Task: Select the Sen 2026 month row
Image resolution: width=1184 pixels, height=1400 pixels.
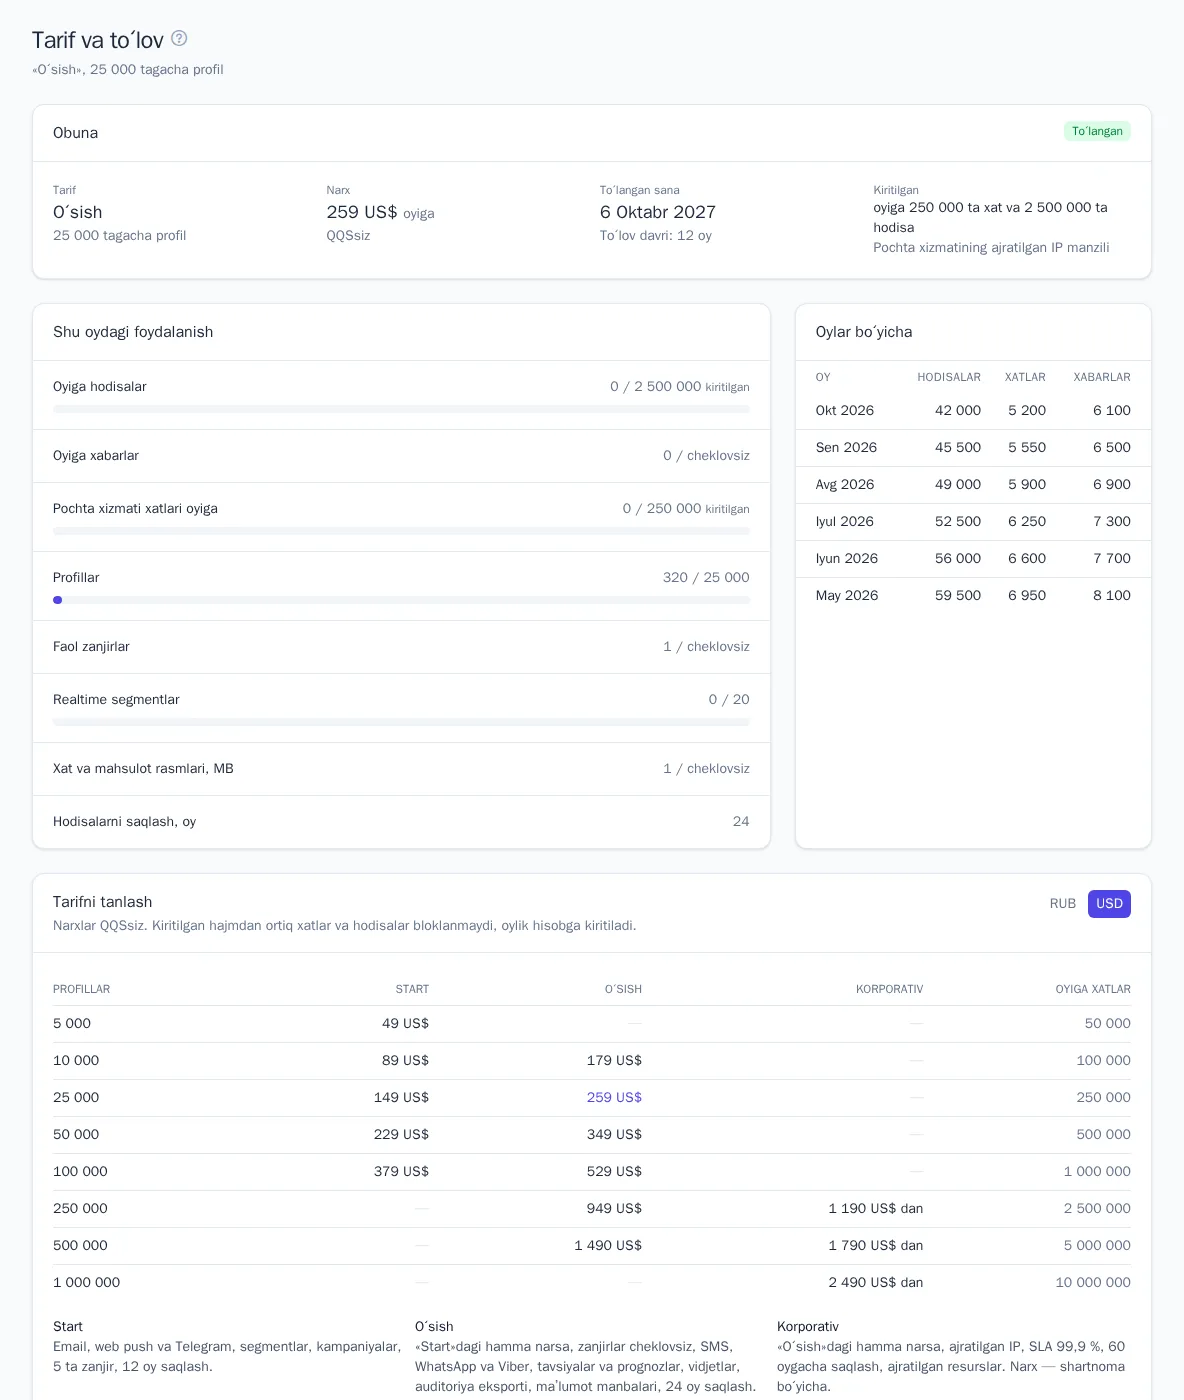Action: pyautogui.click(x=973, y=448)
